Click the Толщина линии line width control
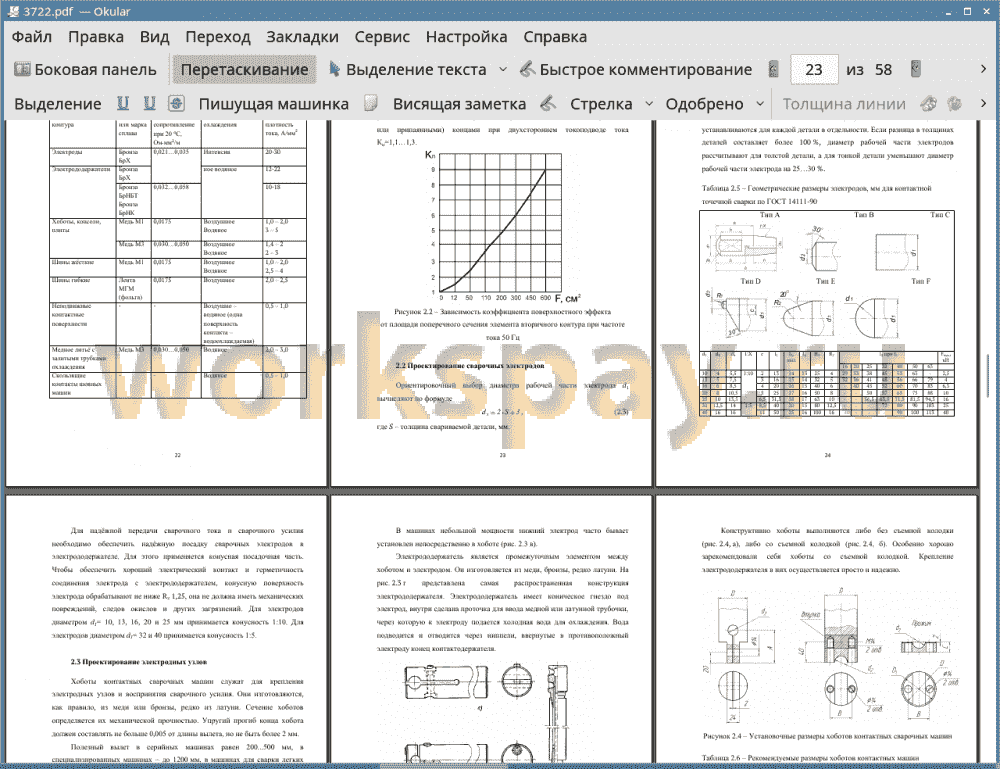This screenshot has height=769, width=1000. coord(844,104)
